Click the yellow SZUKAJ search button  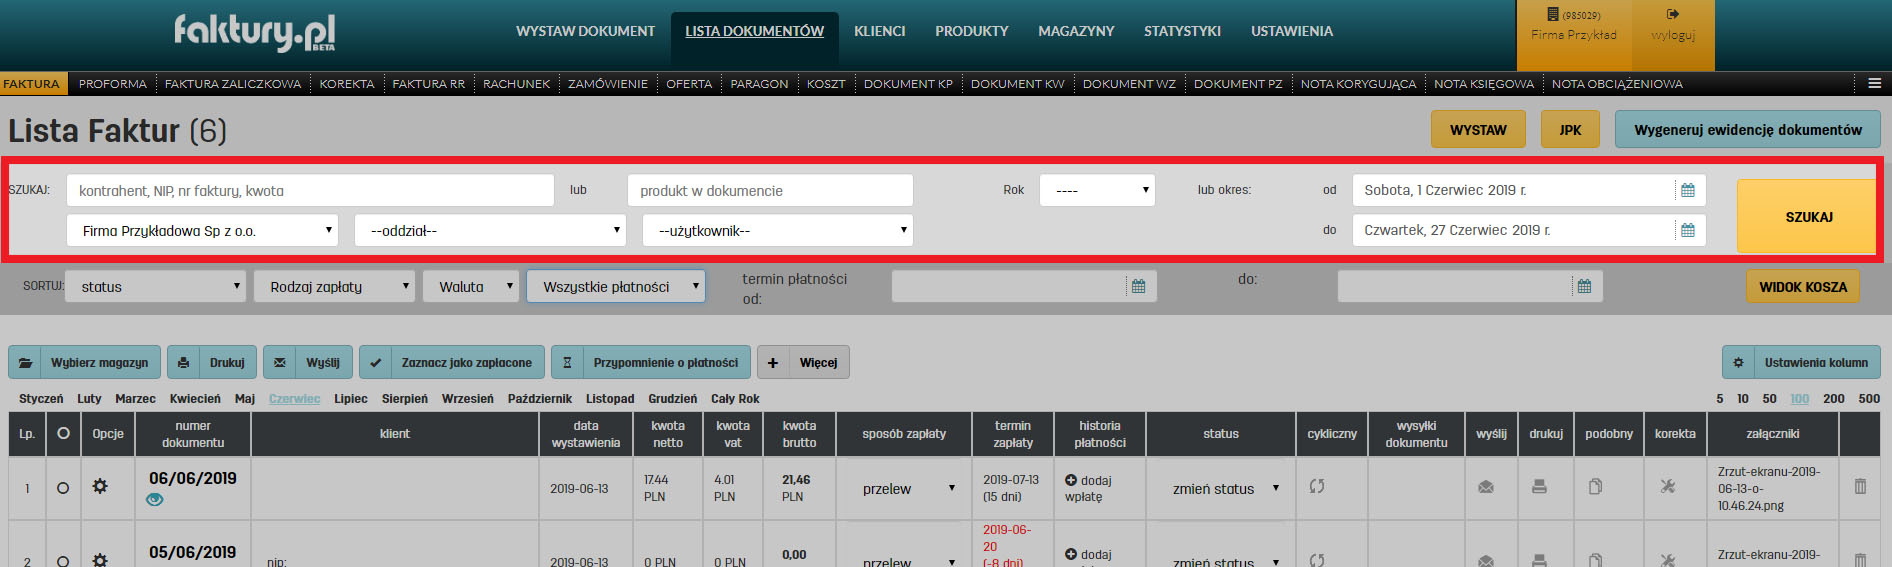tap(1808, 217)
